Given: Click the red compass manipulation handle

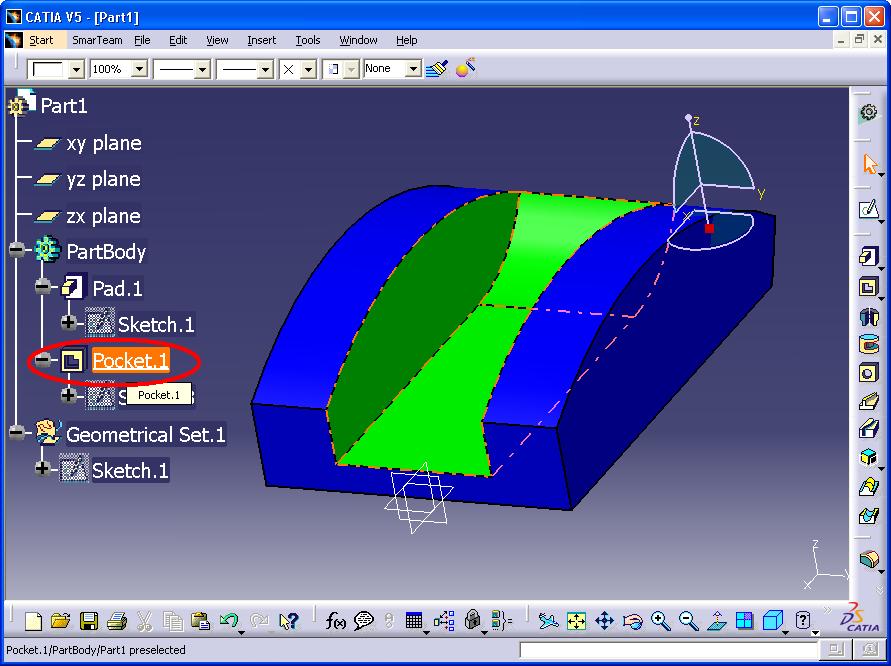Looking at the screenshot, I should pos(709,228).
